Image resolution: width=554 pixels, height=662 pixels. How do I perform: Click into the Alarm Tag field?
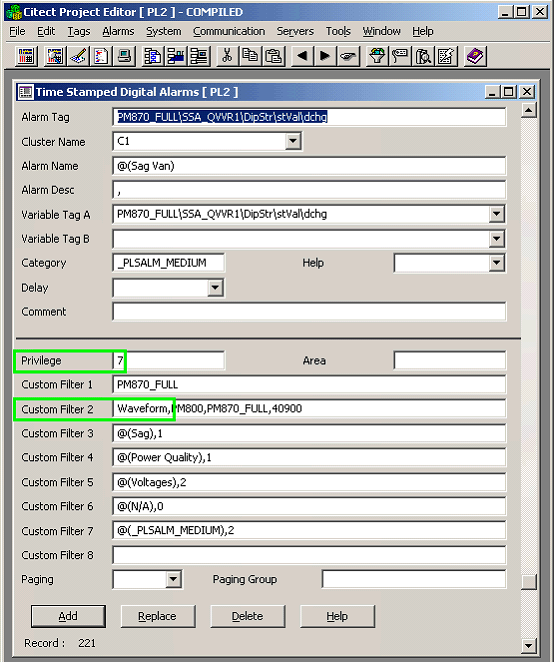309,117
